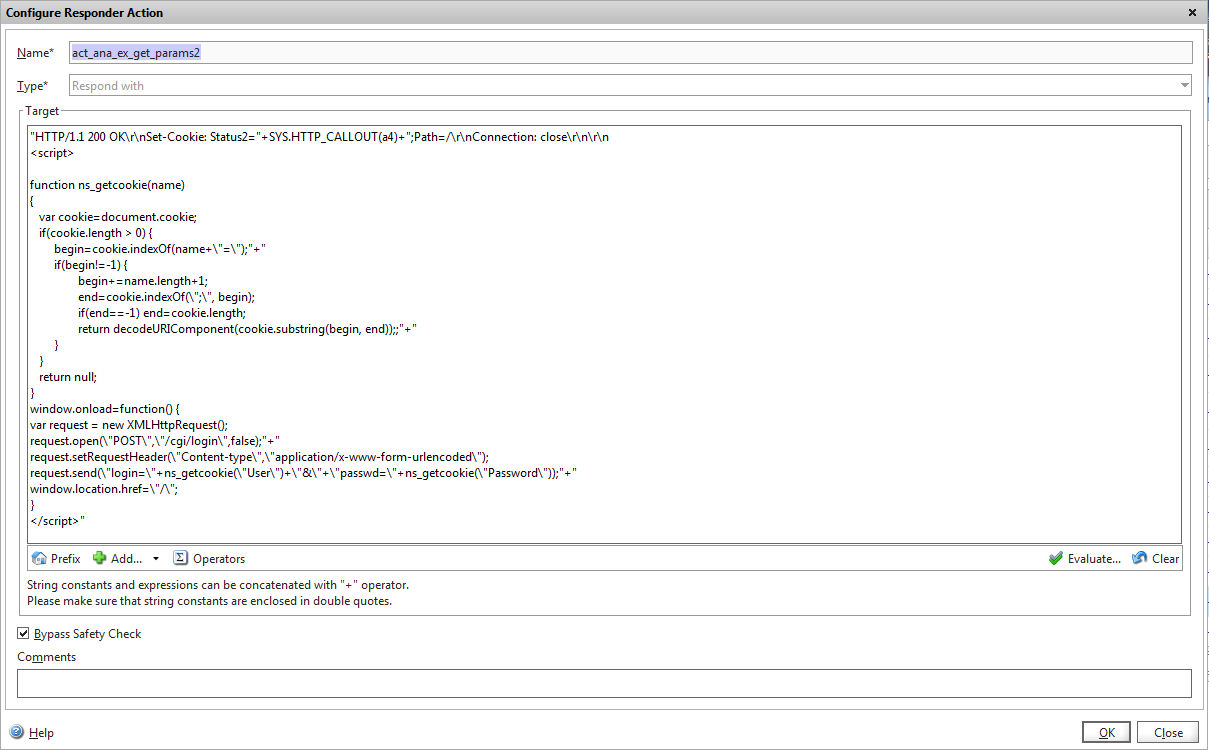Click the 'return null;' line in Target
Screen dimensions: 1209x750
[68, 377]
